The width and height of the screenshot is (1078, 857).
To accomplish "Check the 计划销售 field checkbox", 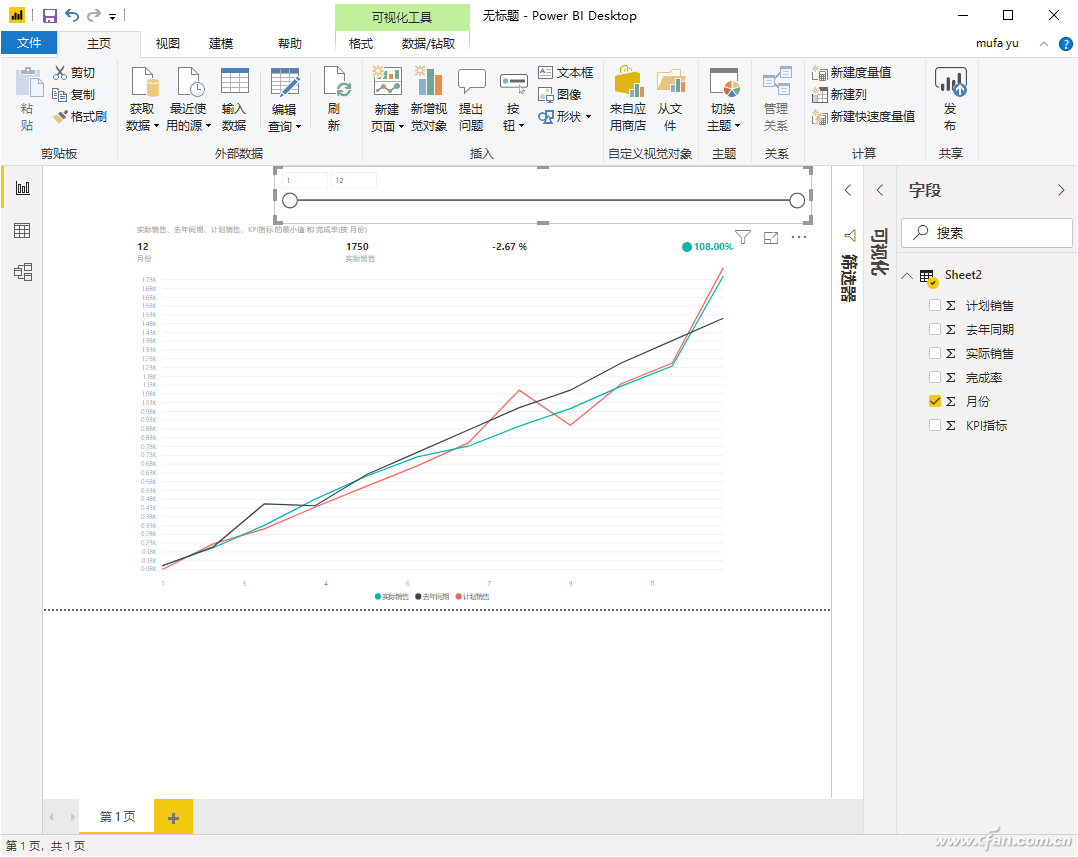I will (x=935, y=306).
